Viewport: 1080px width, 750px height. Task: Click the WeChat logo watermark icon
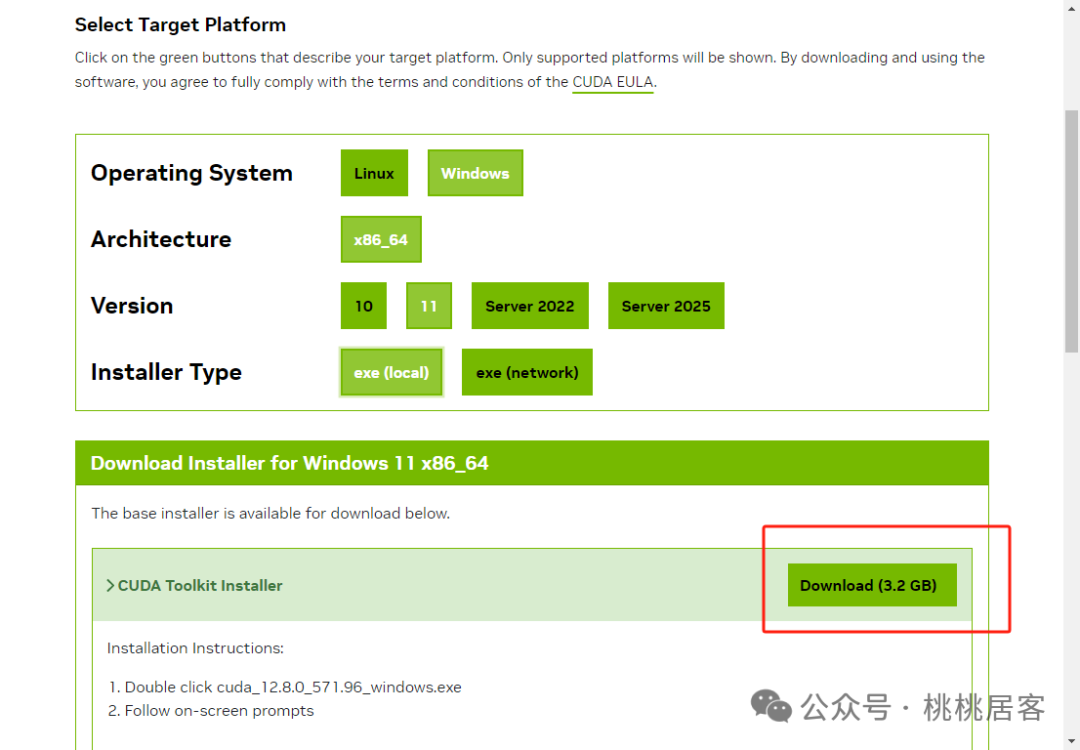[x=771, y=707]
